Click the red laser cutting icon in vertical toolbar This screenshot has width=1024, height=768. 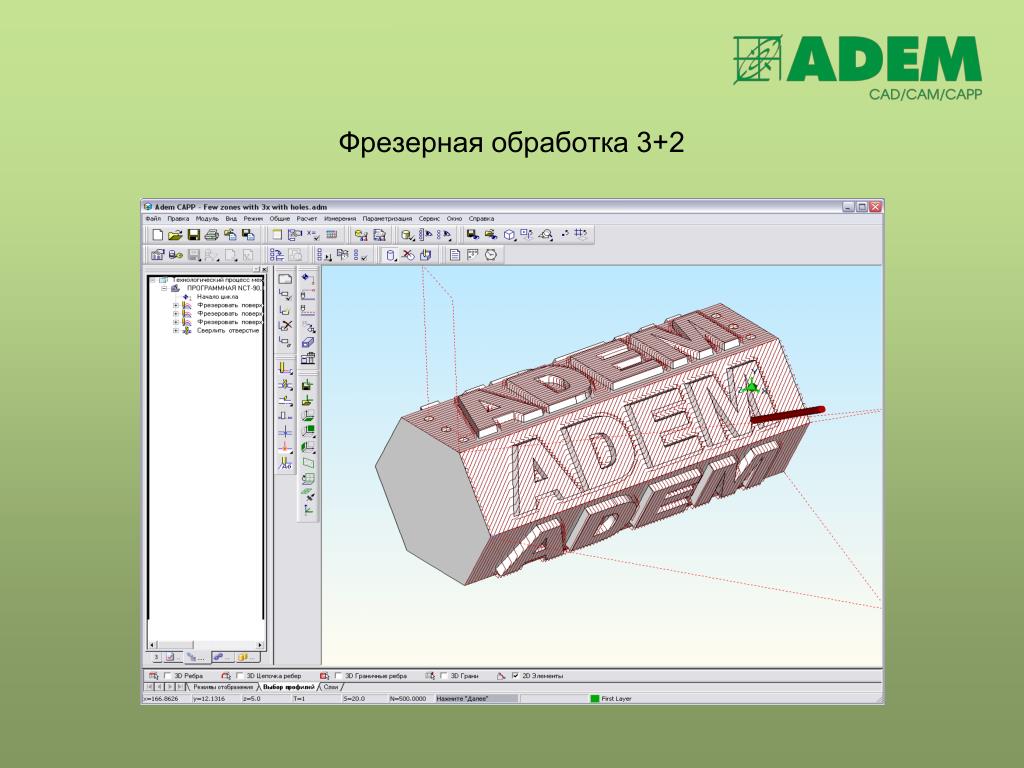coord(285,447)
